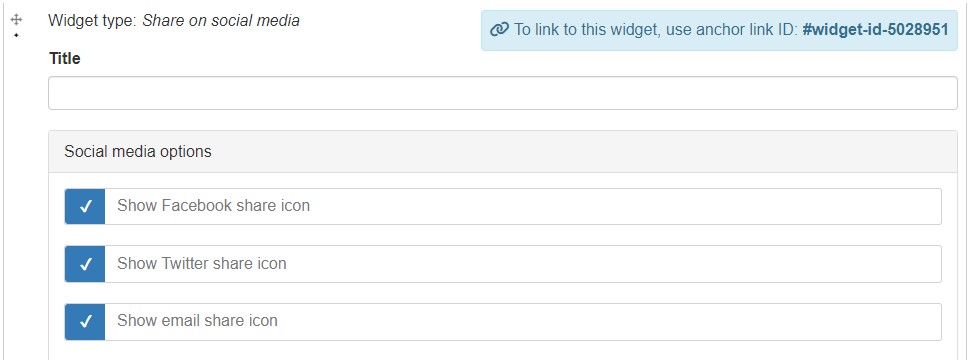Uncheck the Show Twitter share icon checkbox
Screen dimensions: 972x360
pyautogui.click(x=85, y=264)
